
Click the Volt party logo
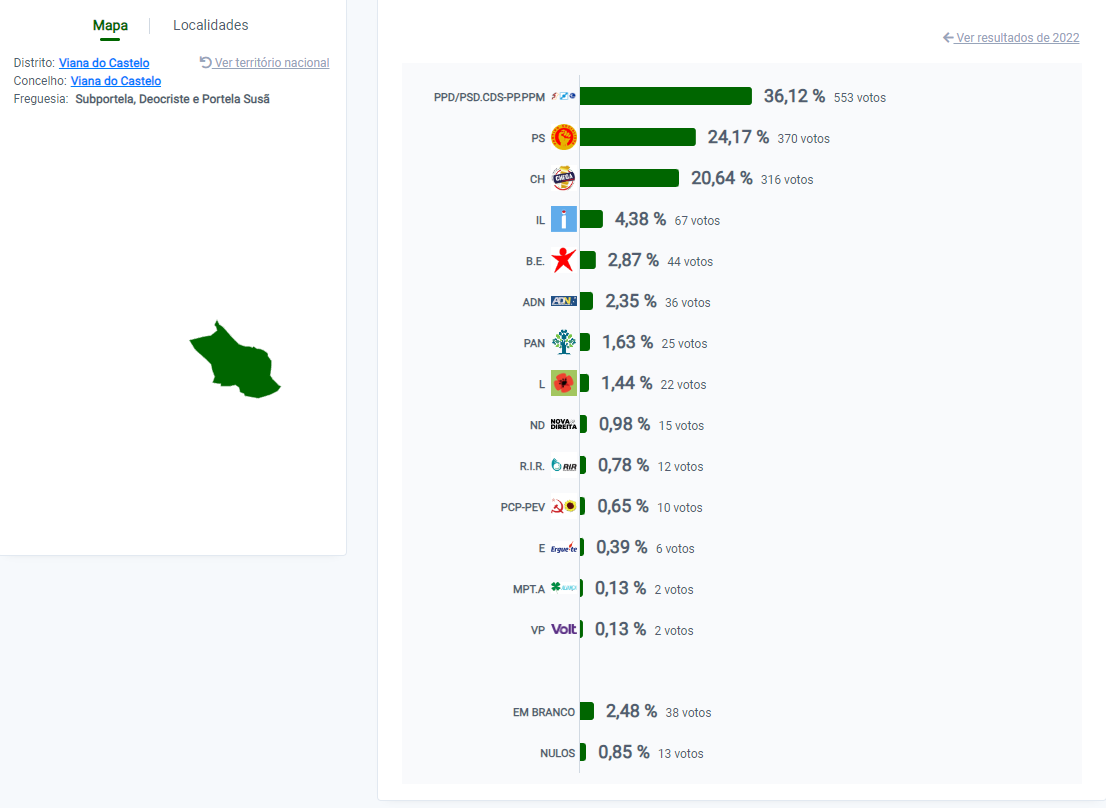tap(564, 629)
